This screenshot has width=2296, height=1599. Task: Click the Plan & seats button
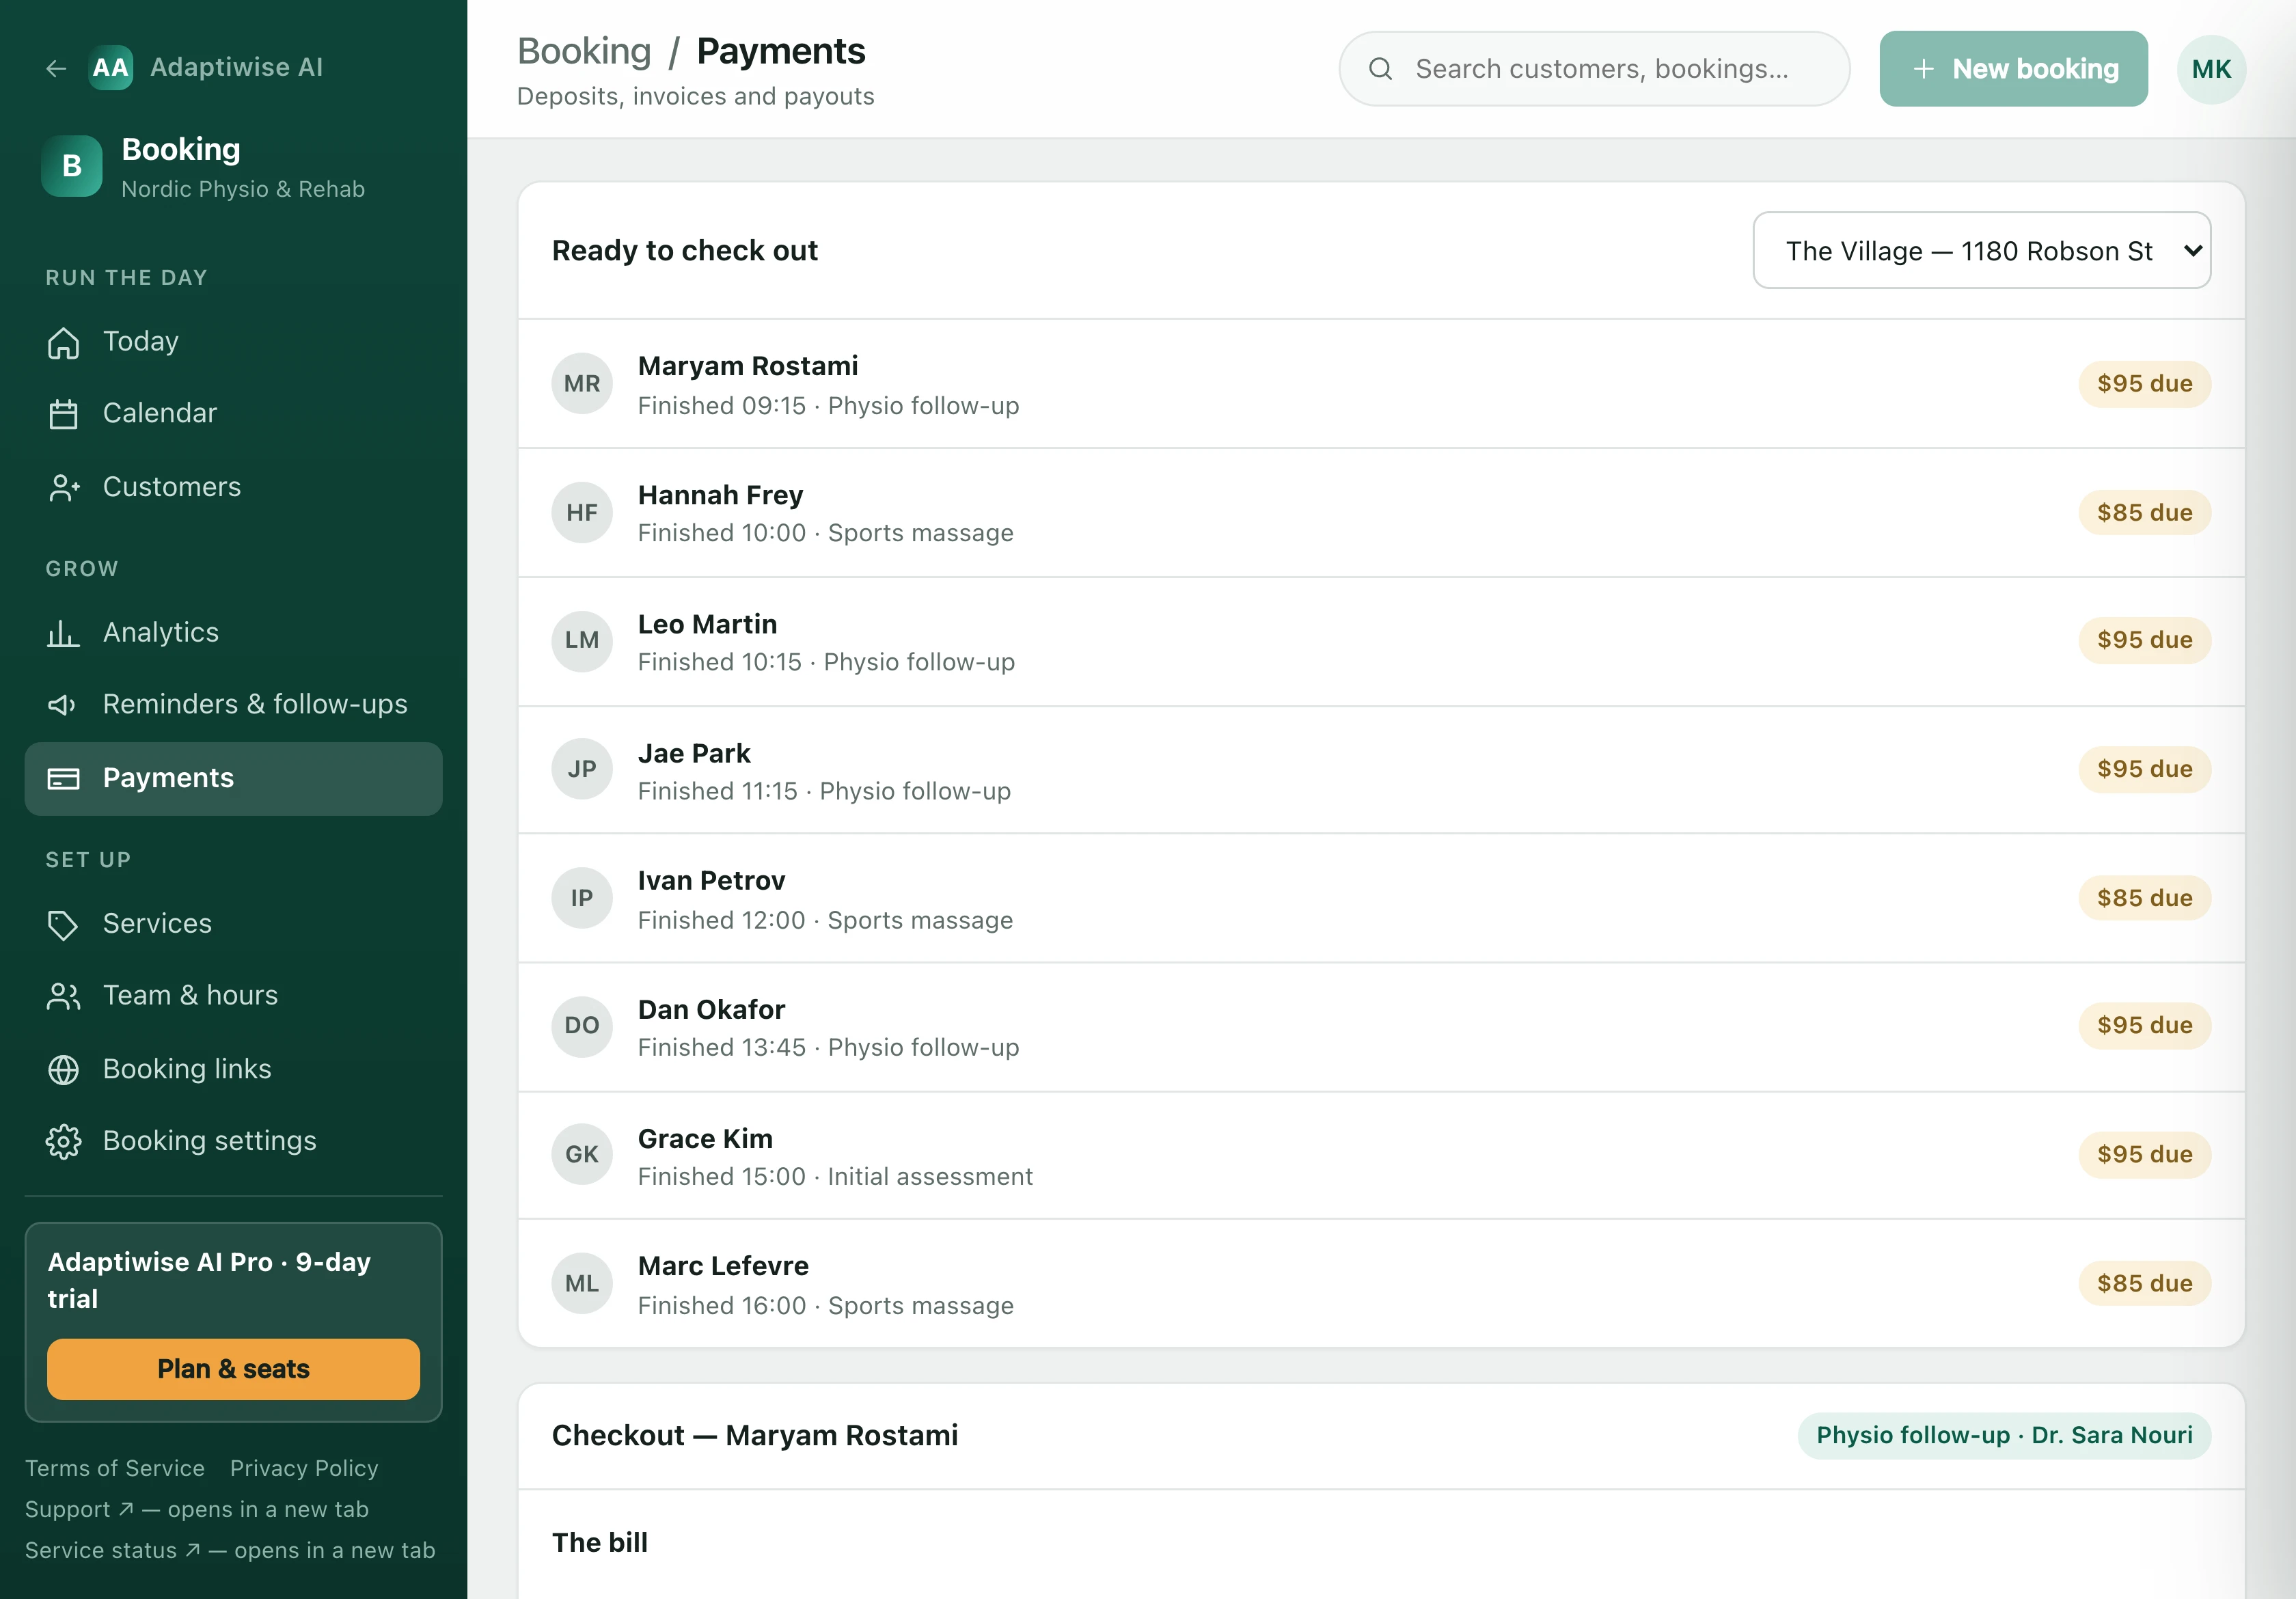pos(233,1369)
